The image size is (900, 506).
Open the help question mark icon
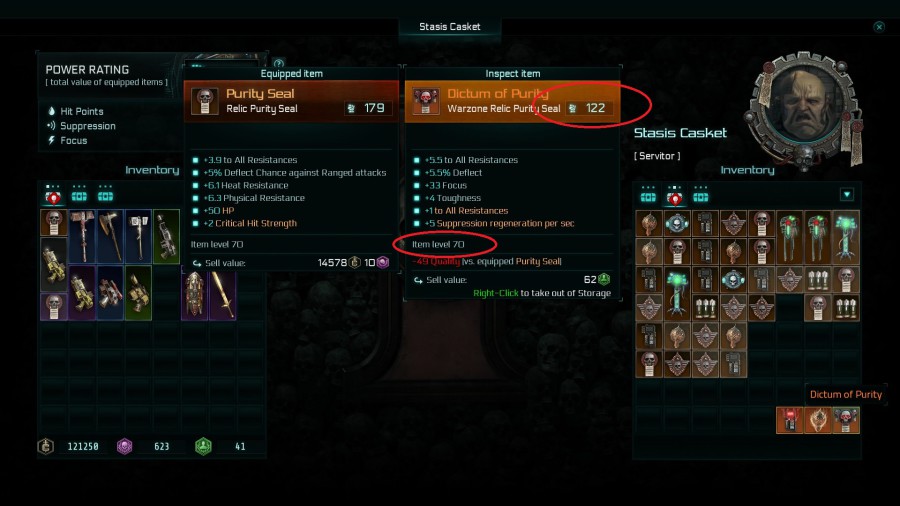(279, 63)
